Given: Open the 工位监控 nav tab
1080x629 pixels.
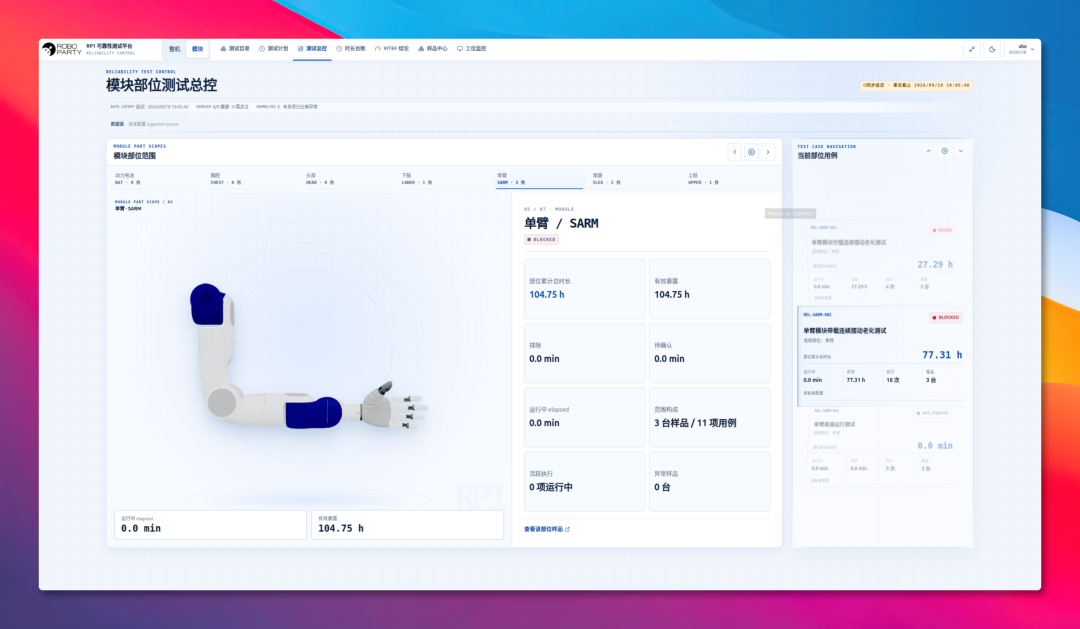Looking at the screenshot, I should coord(472,49).
